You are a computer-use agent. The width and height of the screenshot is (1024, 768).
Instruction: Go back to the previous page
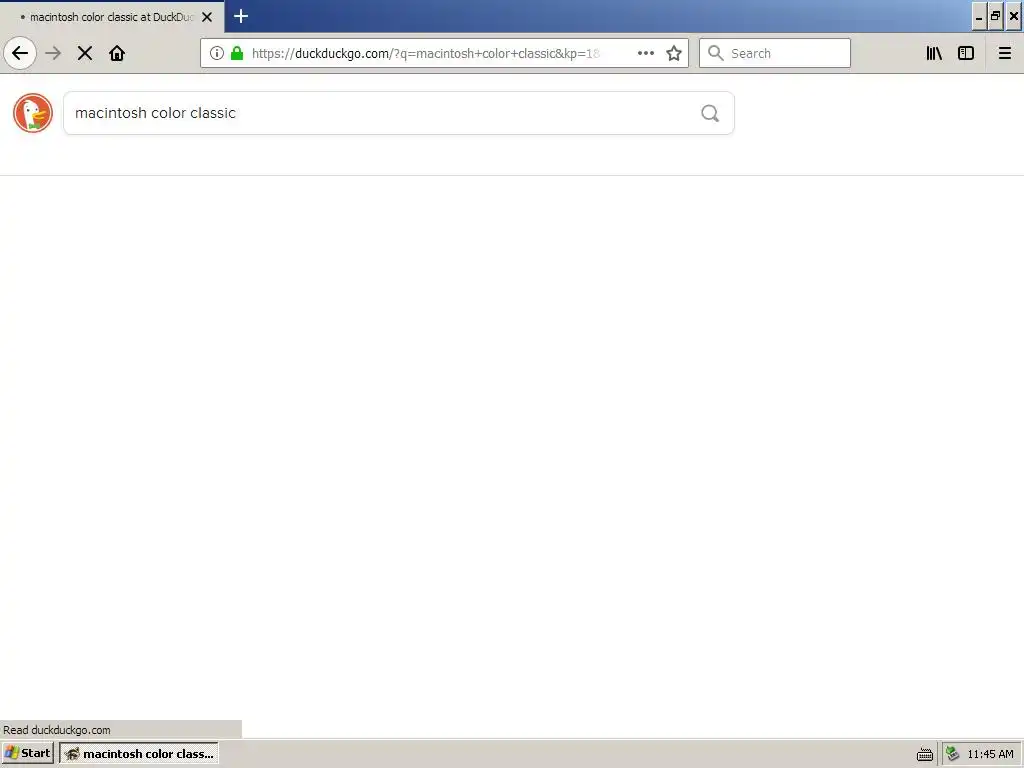point(20,53)
